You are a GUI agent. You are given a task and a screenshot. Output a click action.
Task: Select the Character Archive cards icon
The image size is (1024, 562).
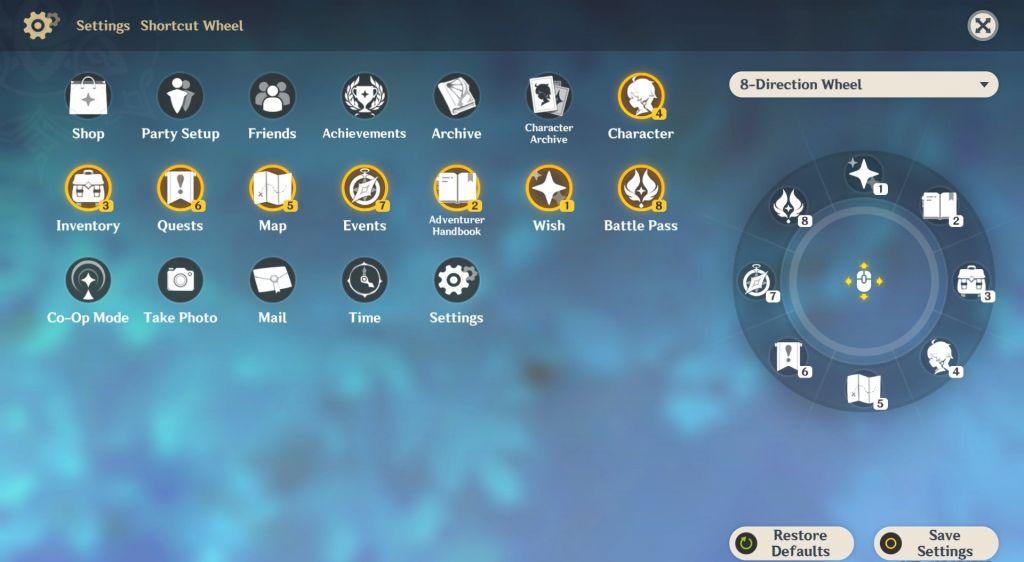[549, 96]
